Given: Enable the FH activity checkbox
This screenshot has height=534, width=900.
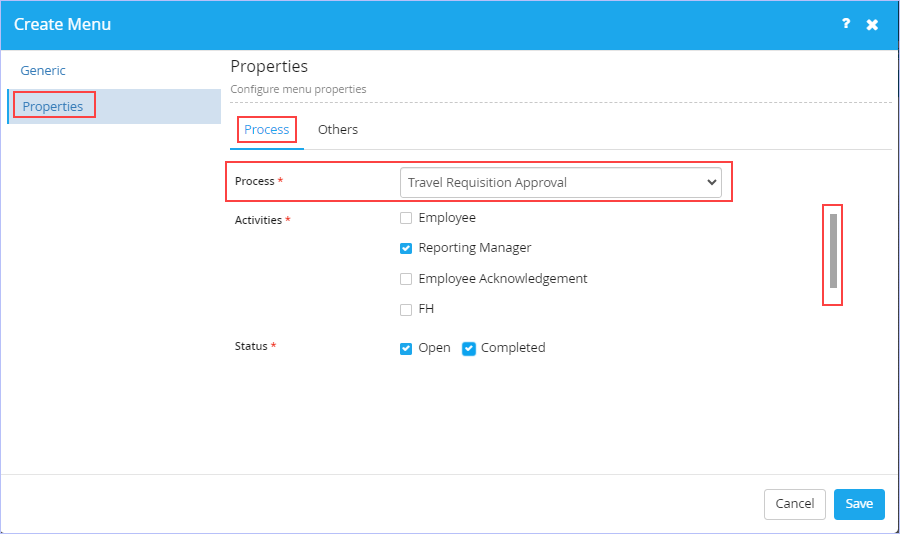Looking at the screenshot, I should click(x=406, y=310).
